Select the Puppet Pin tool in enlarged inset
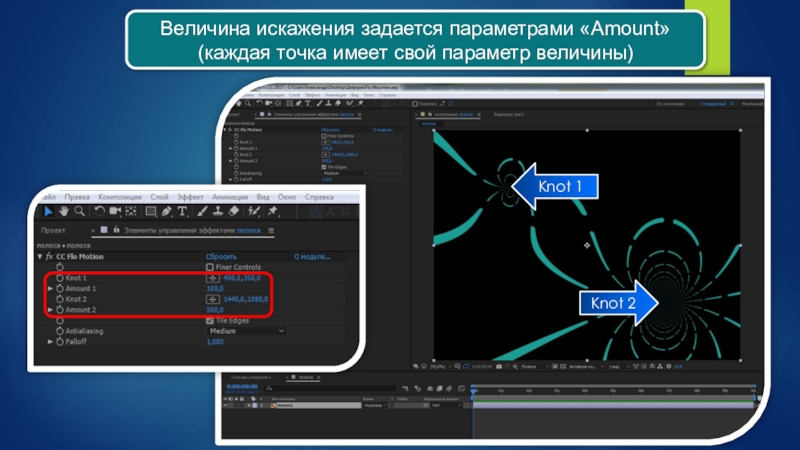This screenshot has height=450, width=800. (272, 211)
